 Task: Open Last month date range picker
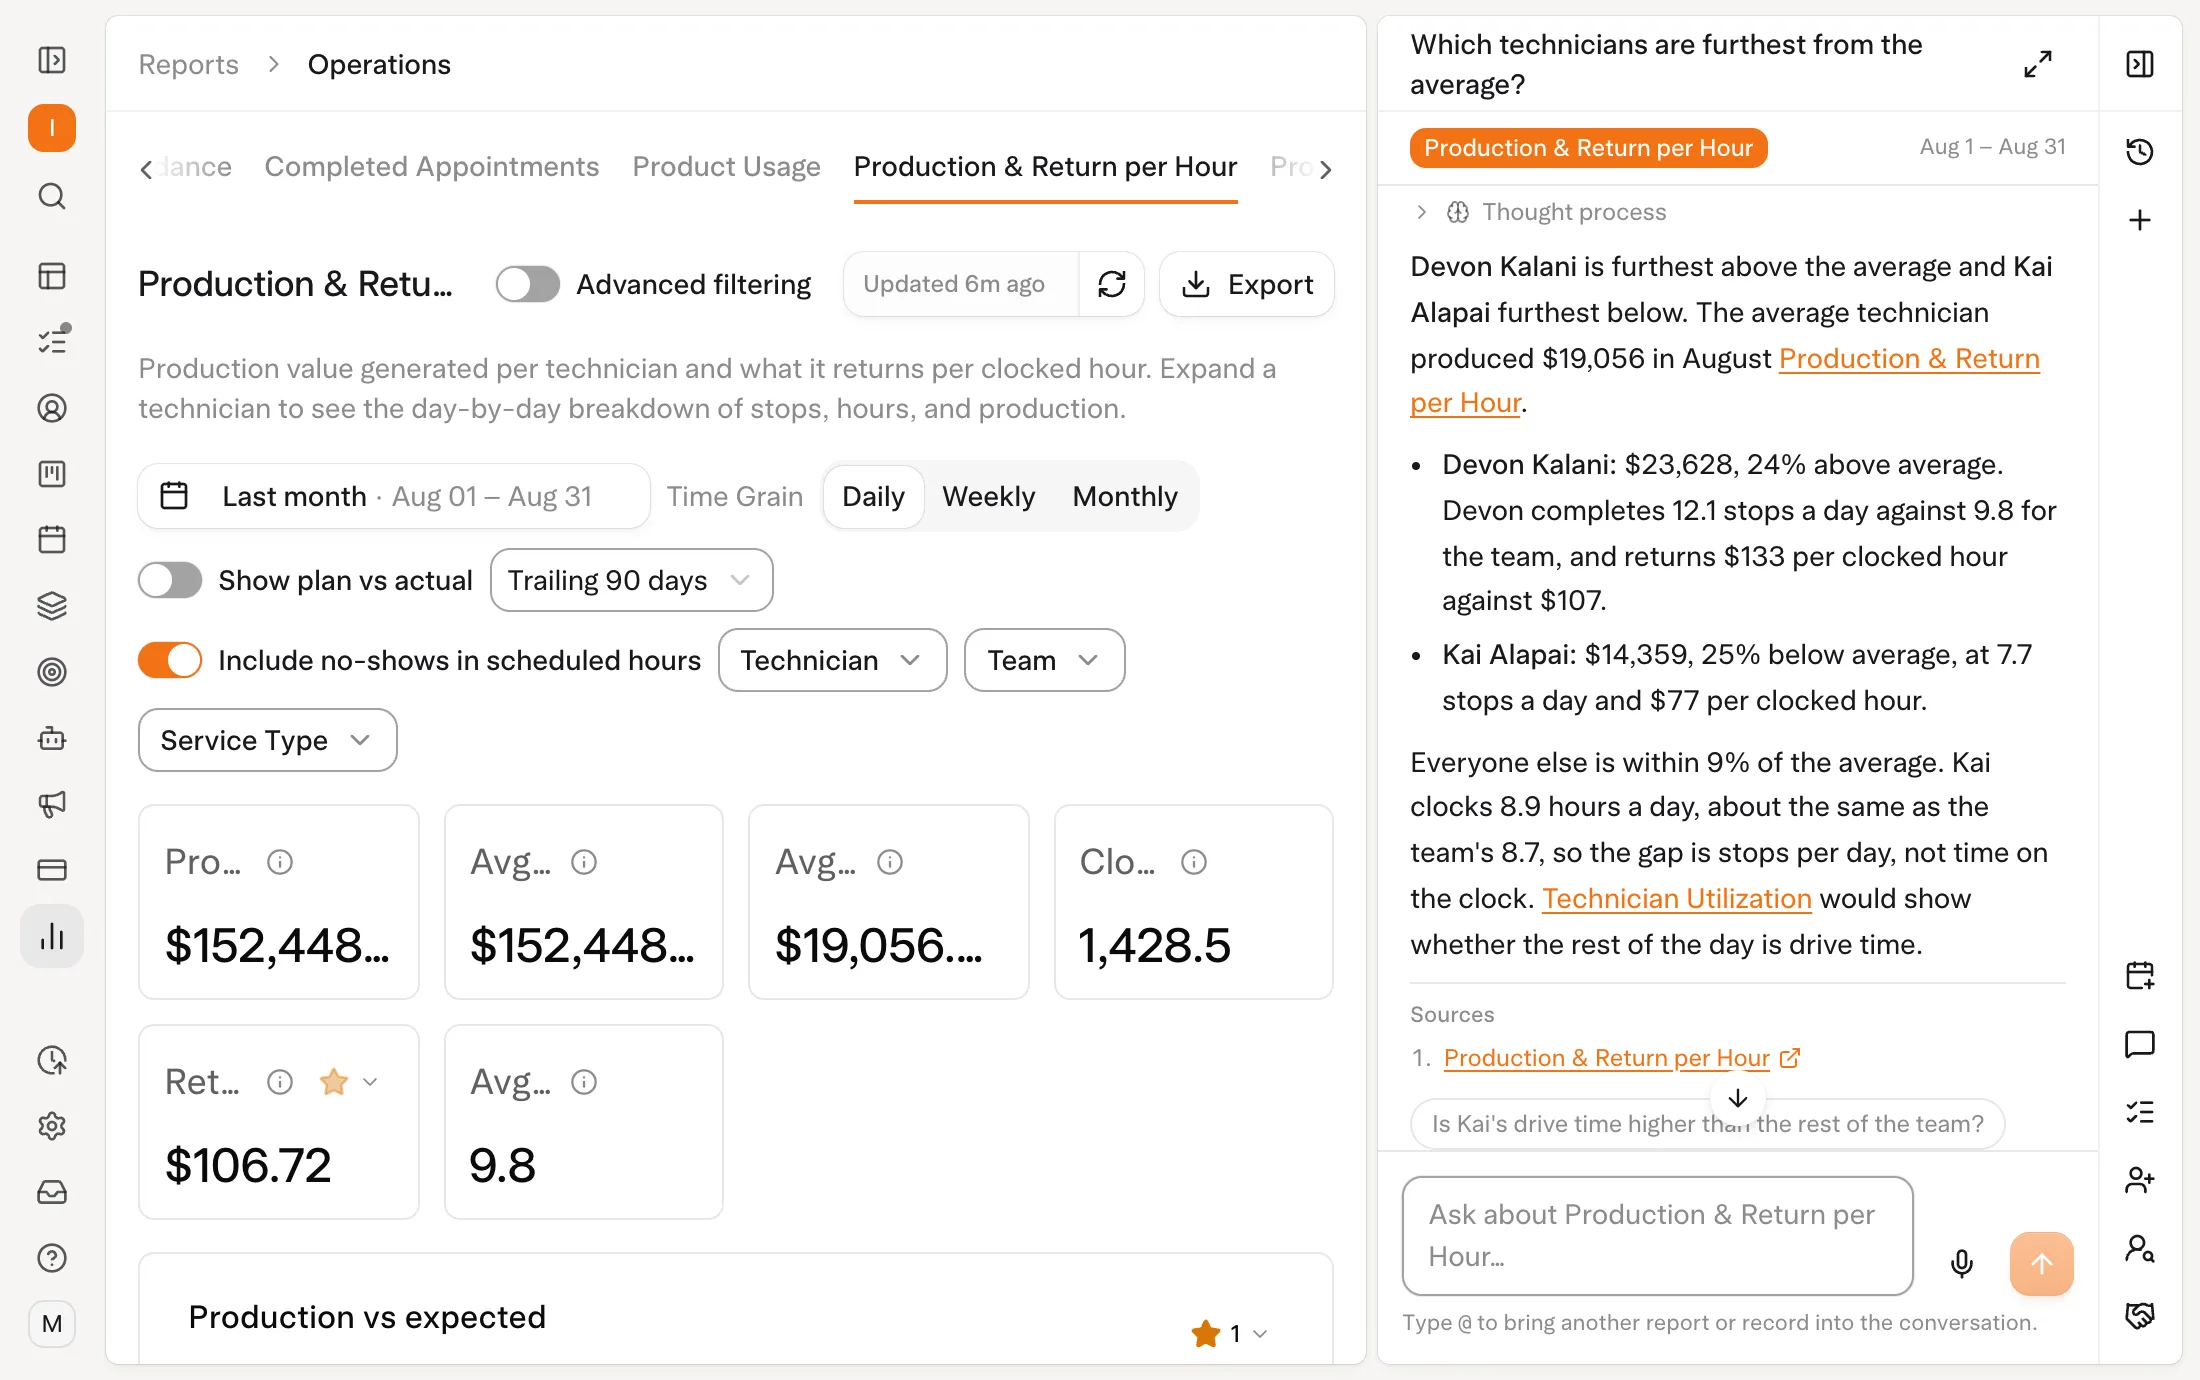click(x=394, y=497)
